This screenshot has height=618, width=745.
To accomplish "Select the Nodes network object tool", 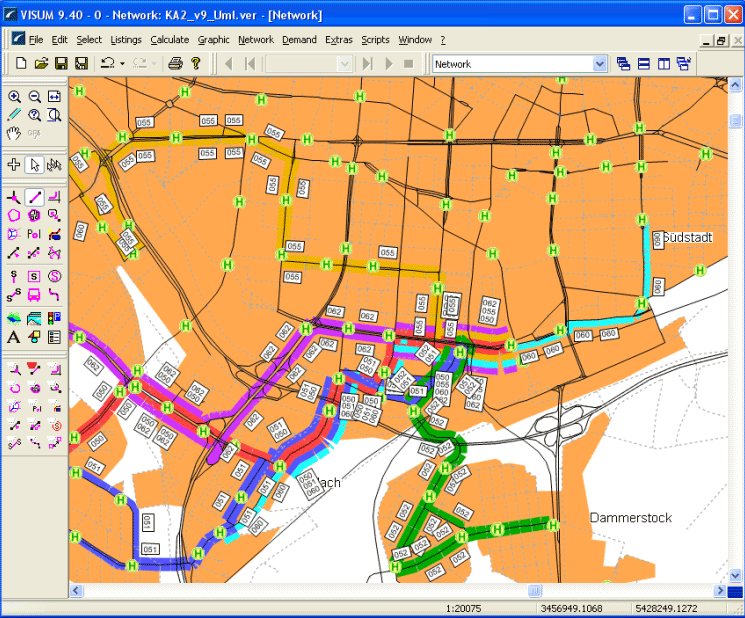I will pyautogui.click(x=14, y=197).
